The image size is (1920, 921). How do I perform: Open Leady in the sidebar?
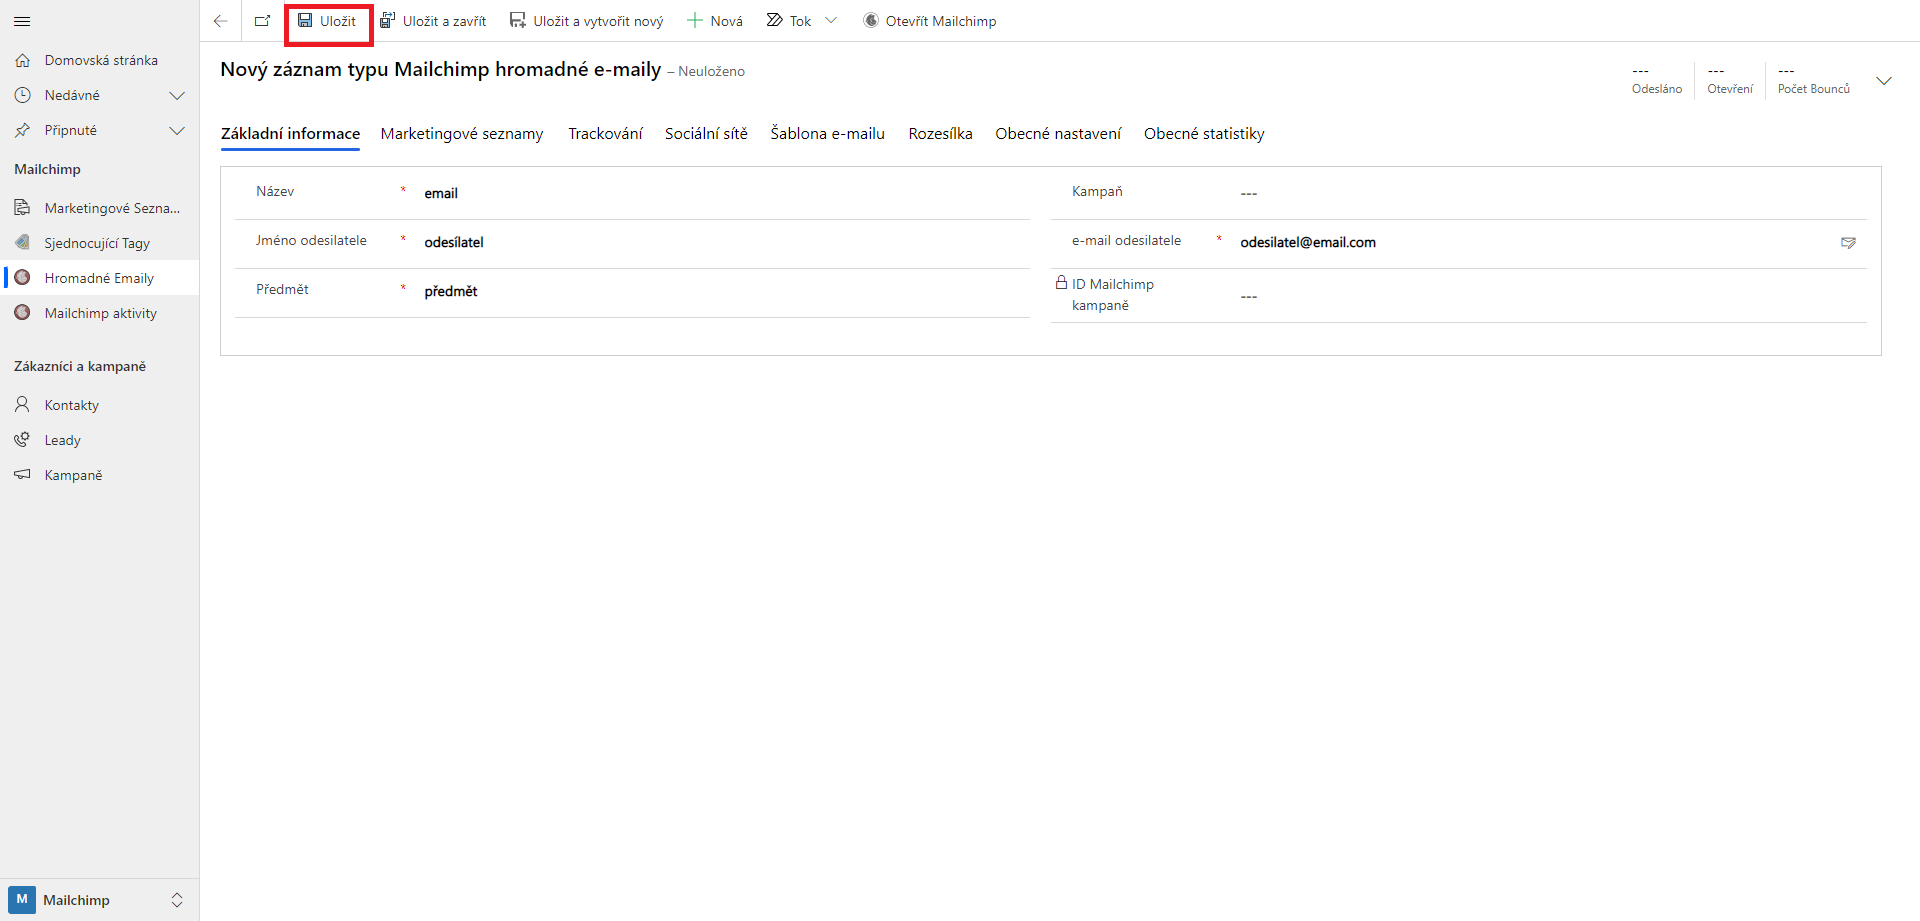[x=62, y=440]
